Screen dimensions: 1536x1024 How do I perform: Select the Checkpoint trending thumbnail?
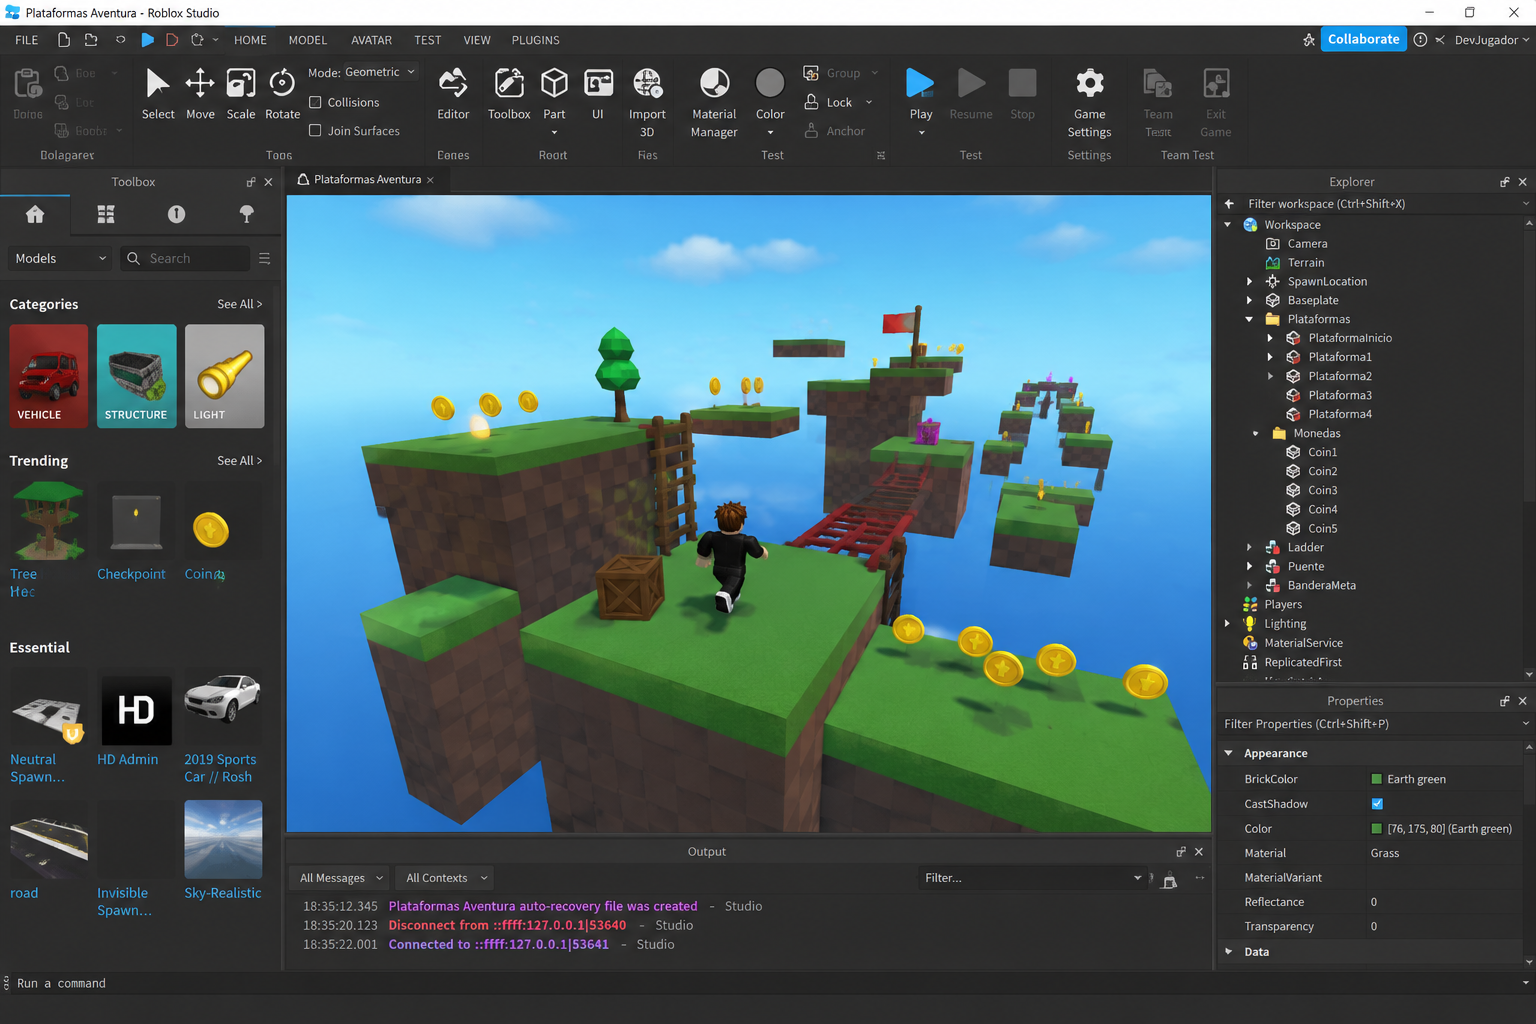[136, 520]
